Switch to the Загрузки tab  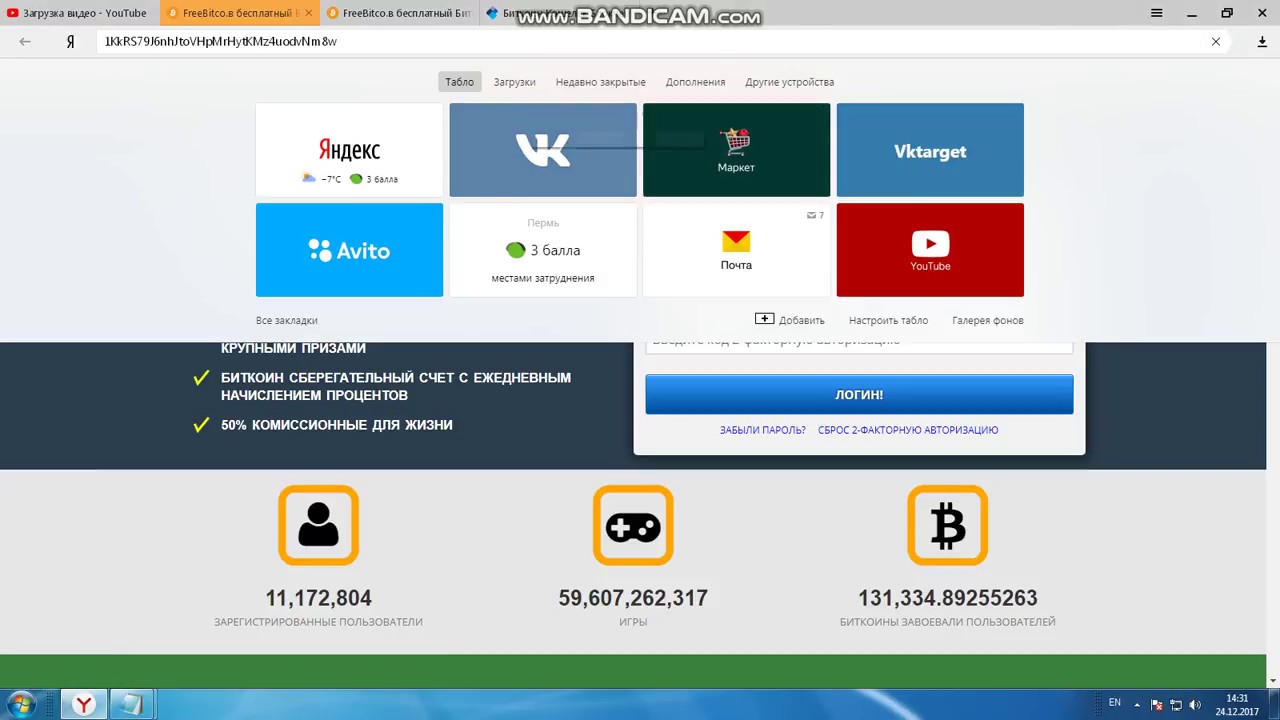tap(514, 82)
